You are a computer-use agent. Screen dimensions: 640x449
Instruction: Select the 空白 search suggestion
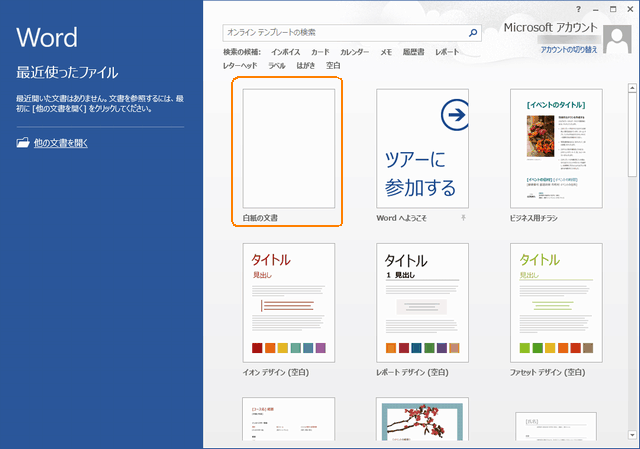pyautogui.click(x=333, y=66)
